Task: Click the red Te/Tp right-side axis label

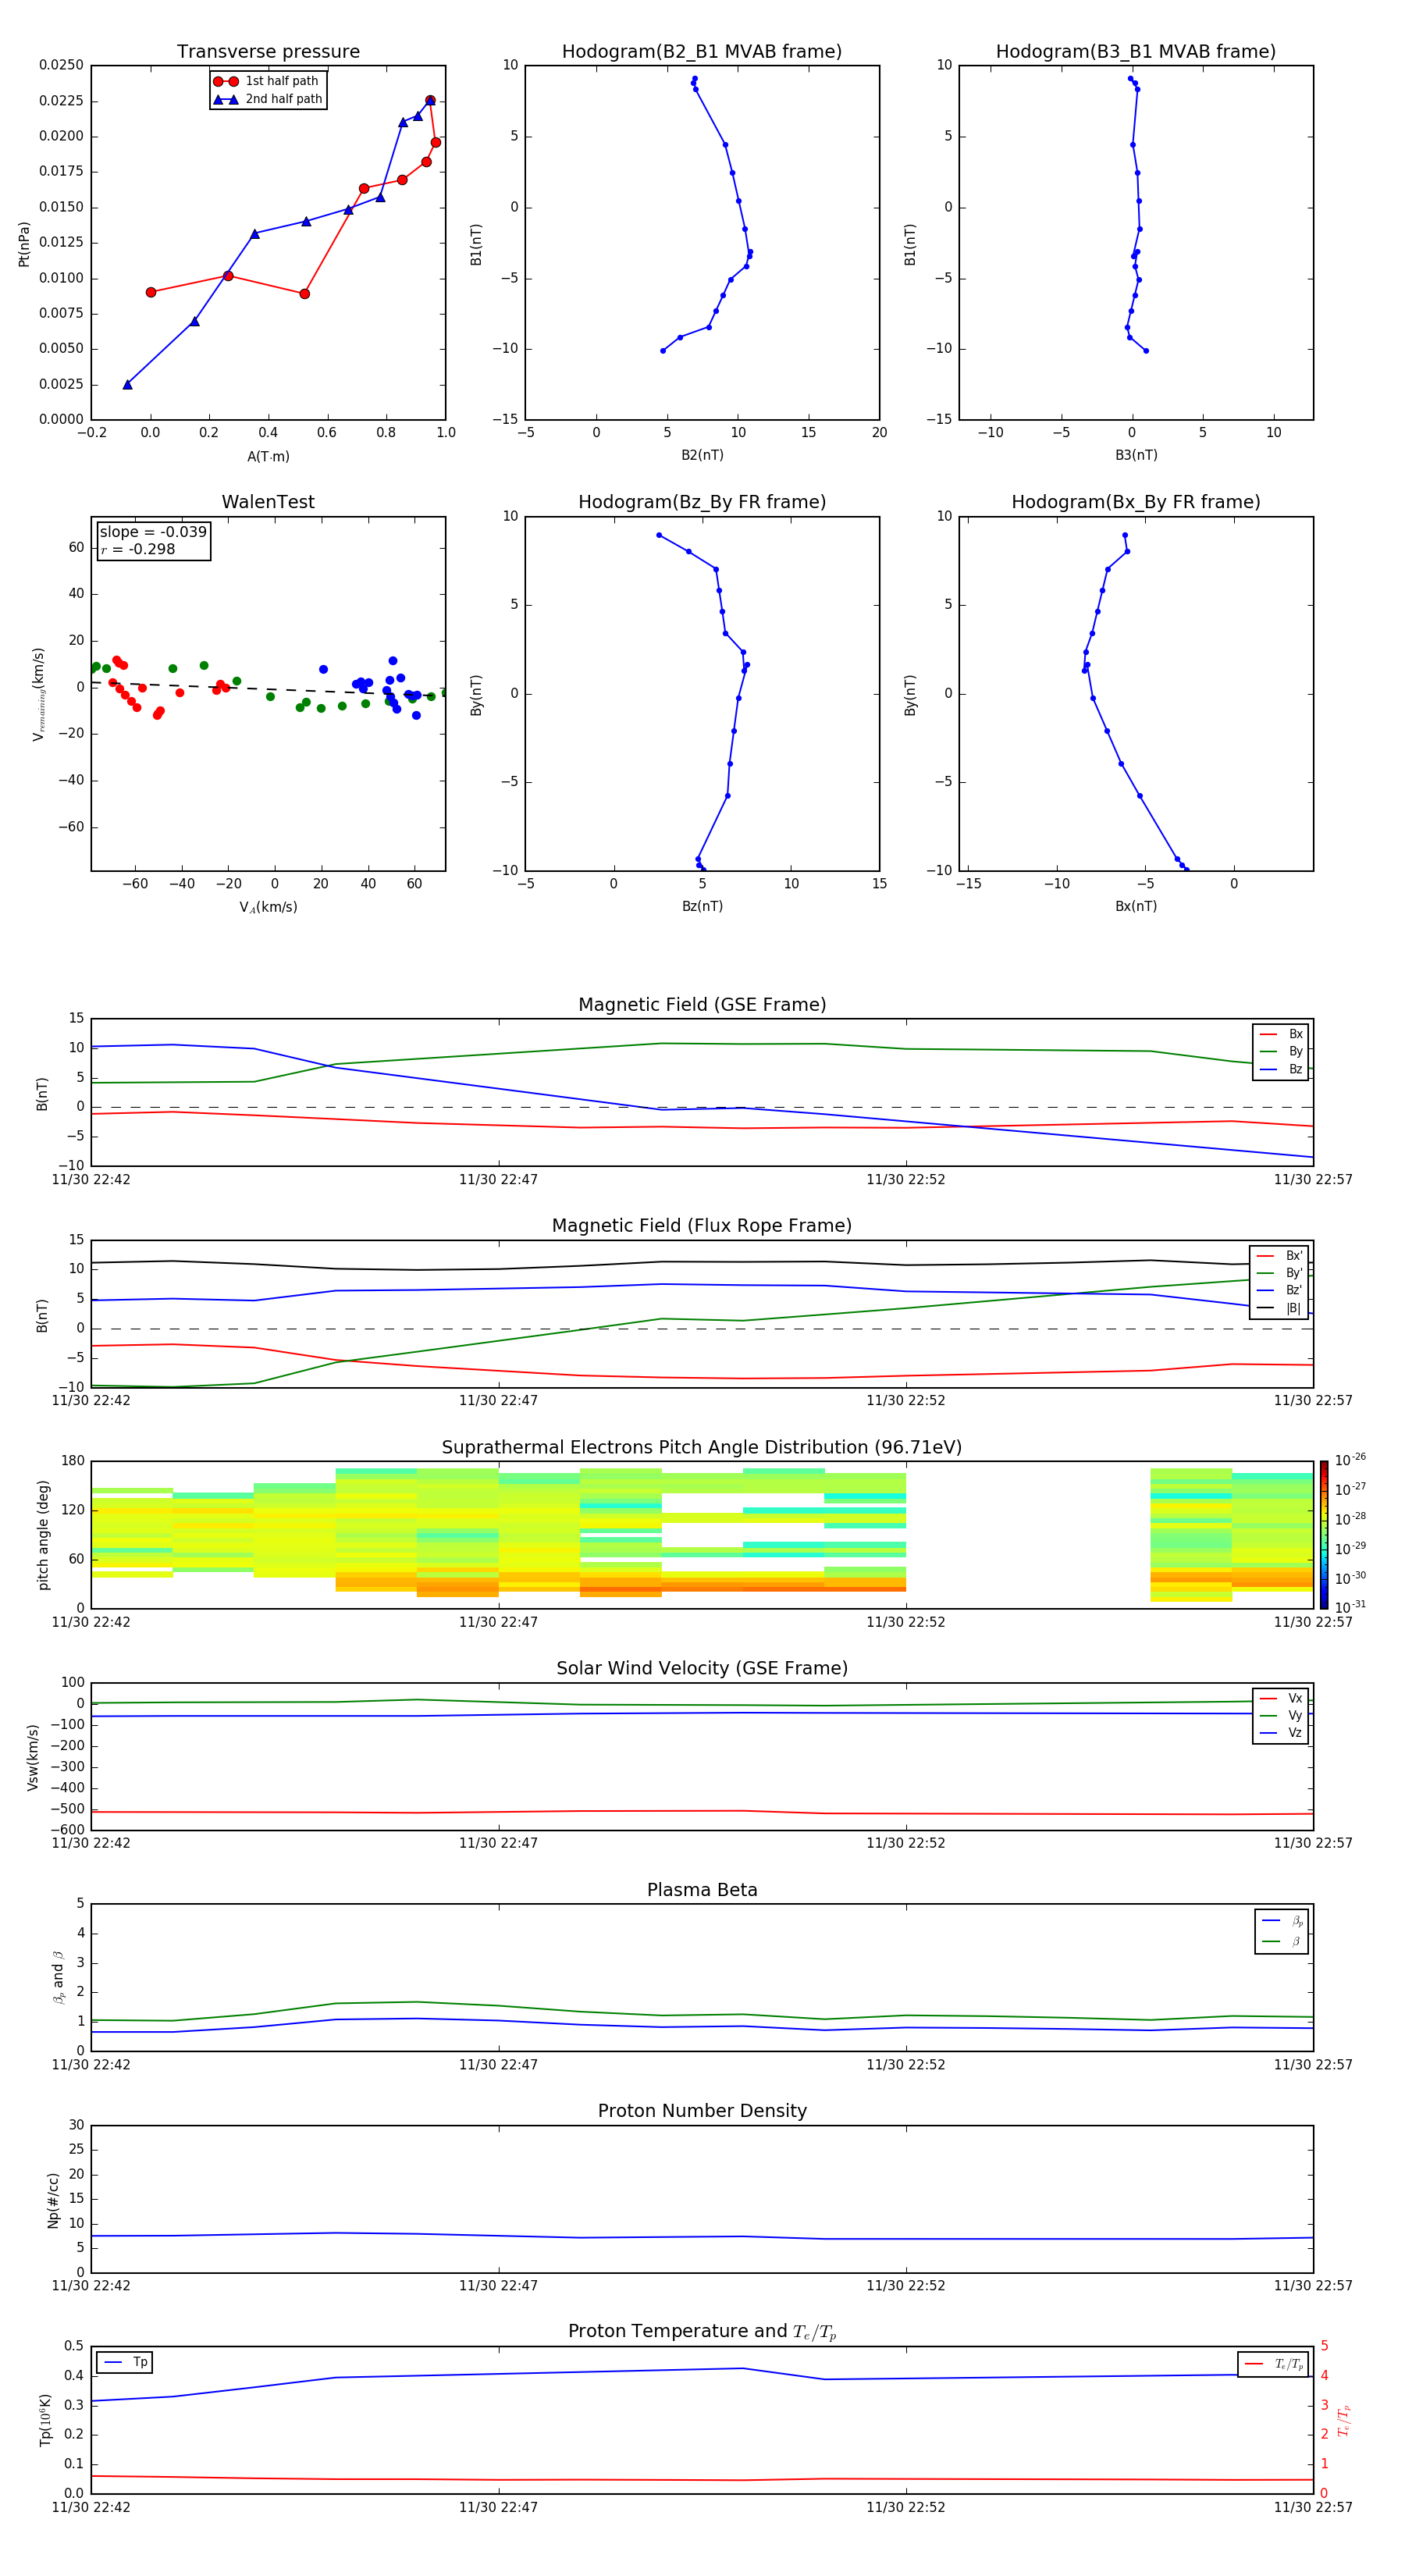Action: 1343,2420
